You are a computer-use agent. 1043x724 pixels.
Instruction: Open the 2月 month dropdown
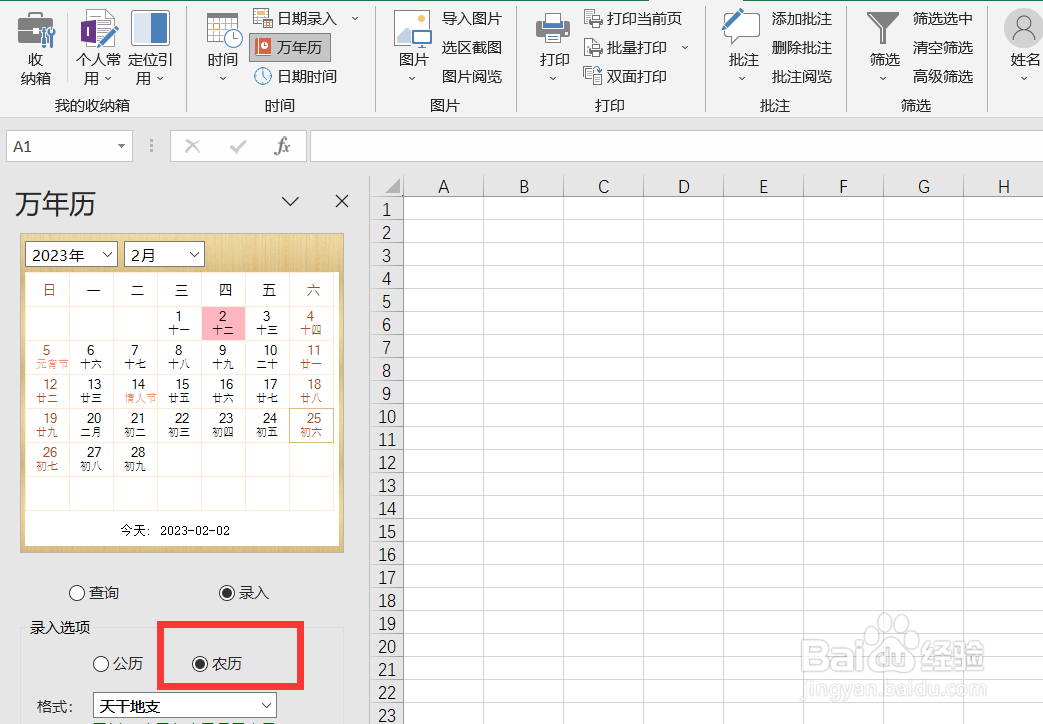pos(164,255)
